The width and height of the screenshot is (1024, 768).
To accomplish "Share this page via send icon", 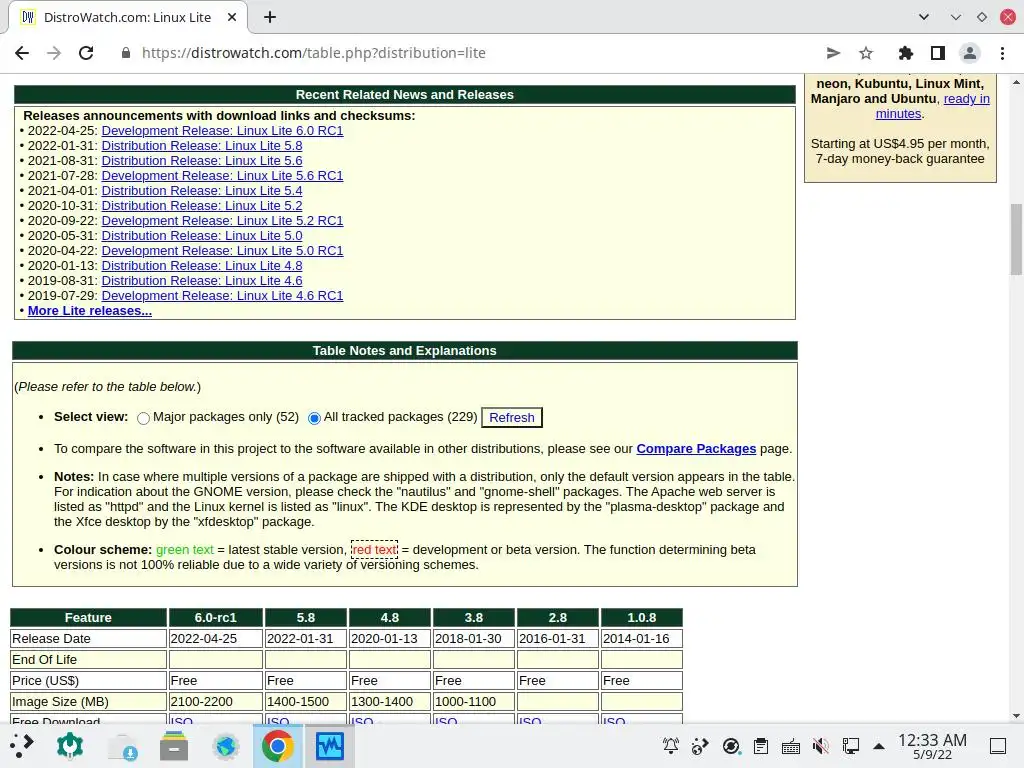I will [833, 53].
